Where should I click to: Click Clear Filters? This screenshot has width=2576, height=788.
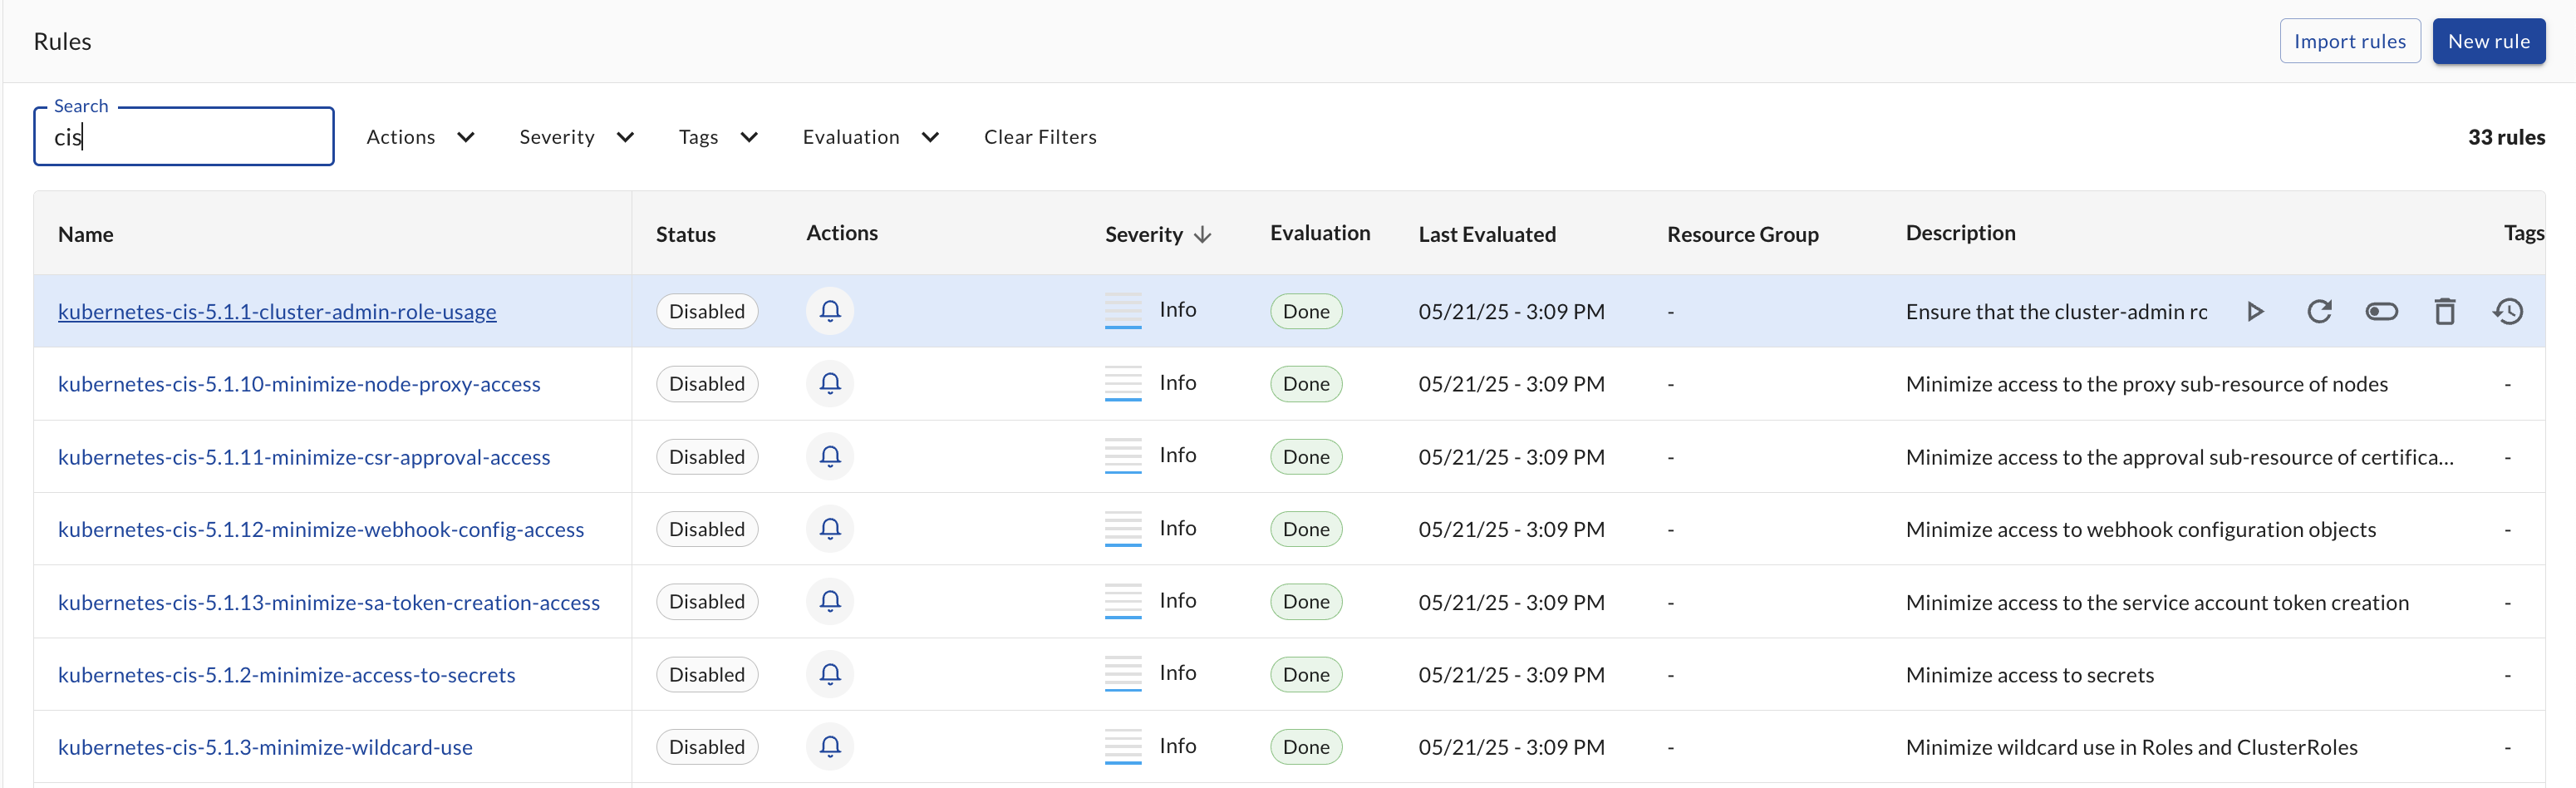(1040, 137)
